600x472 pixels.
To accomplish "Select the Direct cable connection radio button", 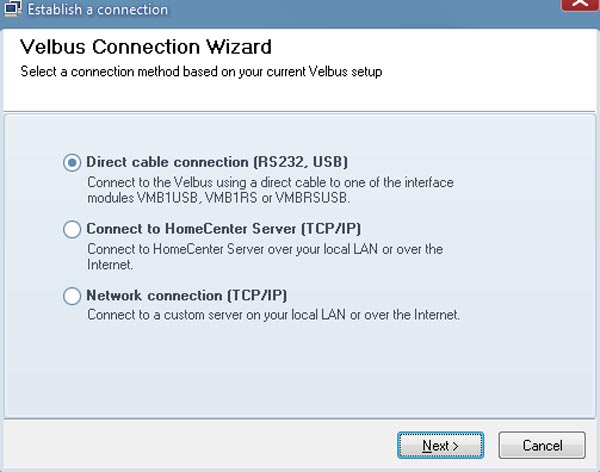I will (x=72, y=163).
